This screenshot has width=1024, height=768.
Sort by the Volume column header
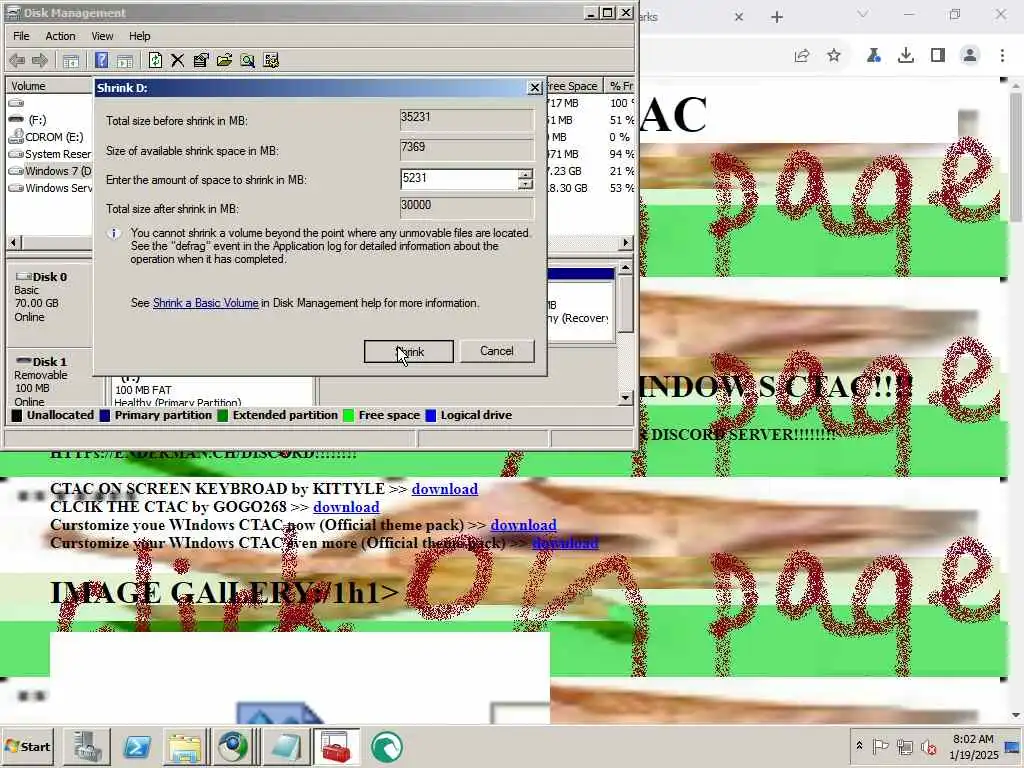(x=50, y=86)
